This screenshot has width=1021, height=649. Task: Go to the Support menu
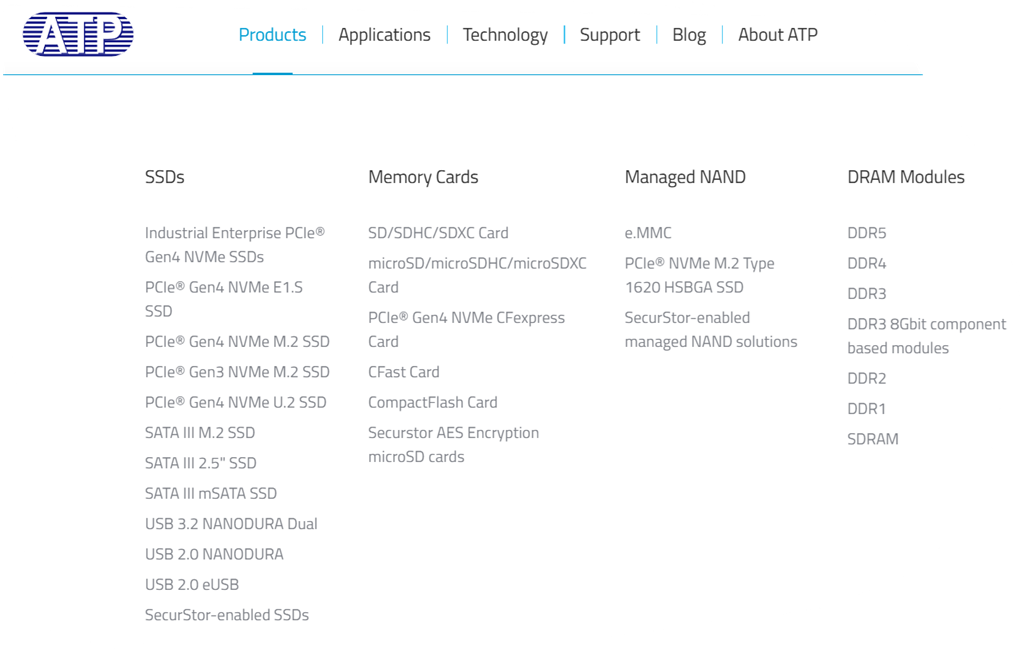pos(610,35)
